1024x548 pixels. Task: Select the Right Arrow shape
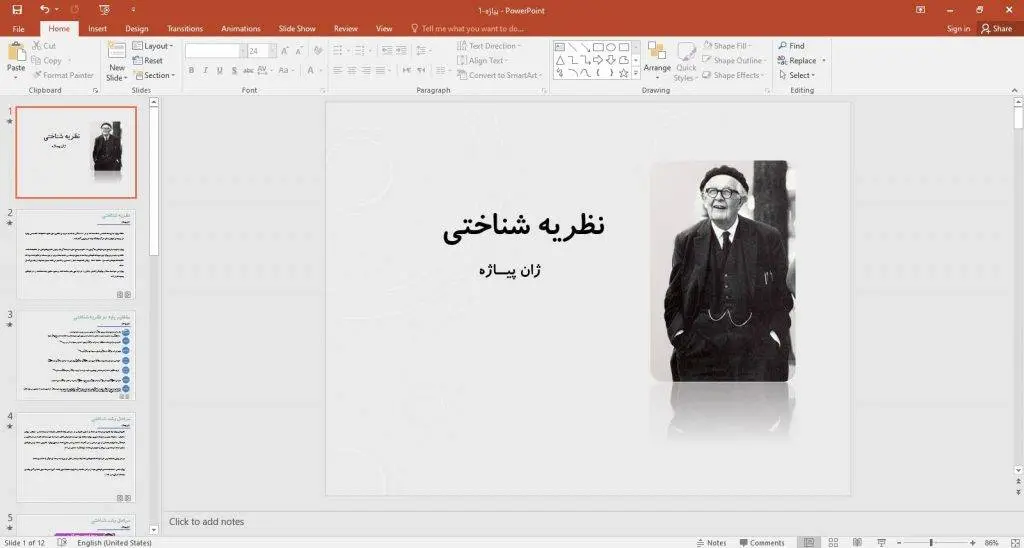coord(598,60)
